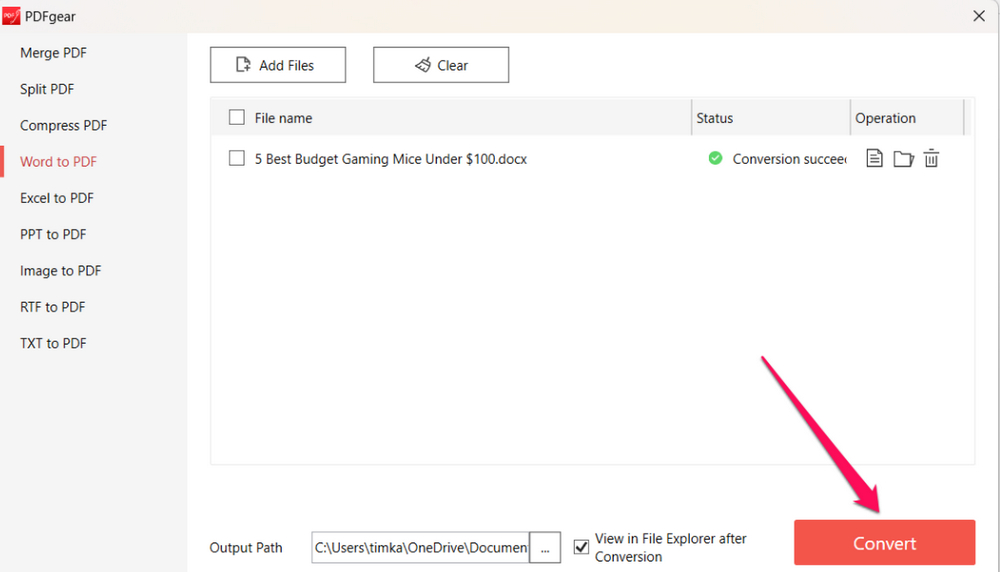Screen dimensions: 1000x572
Task: Close the PDFgear window
Action: click(979, 16)
